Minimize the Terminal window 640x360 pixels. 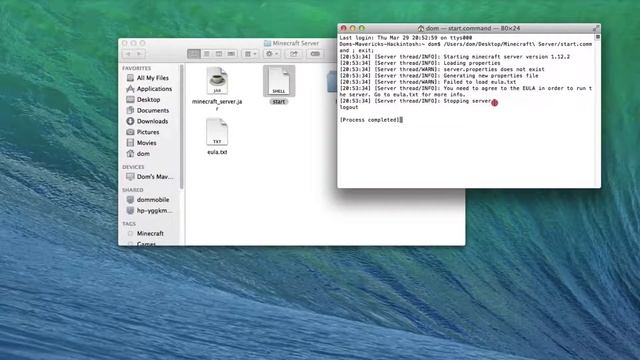(x=353, y=28)
